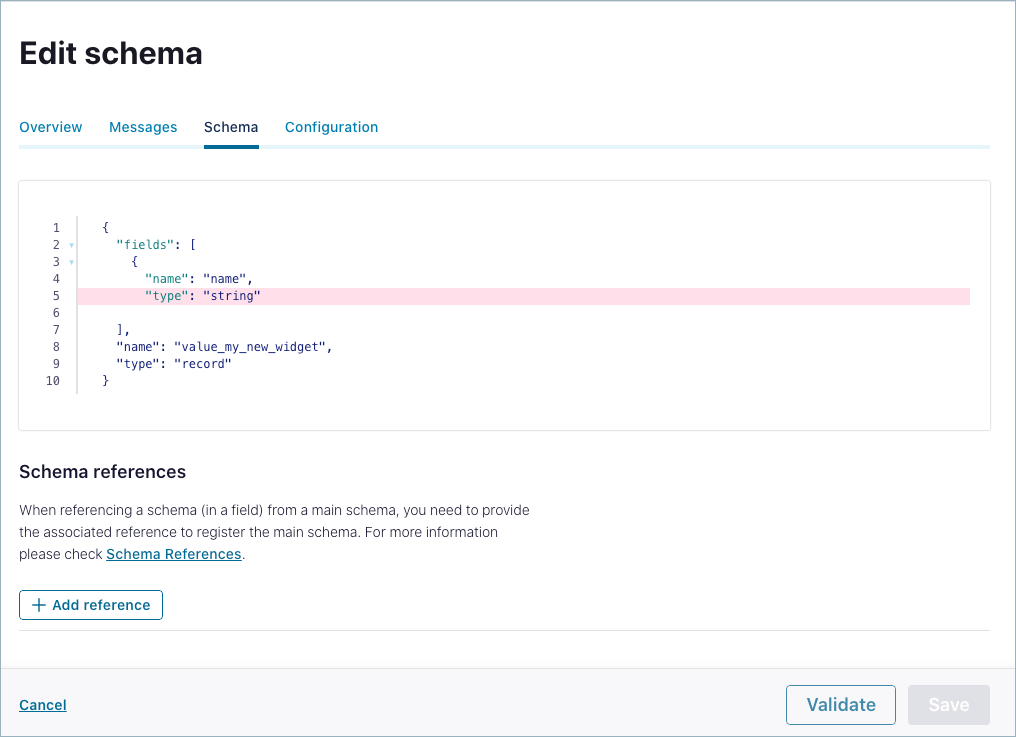Click the Cancel link
Screen dimensions: 1016x737
point(42,705)
